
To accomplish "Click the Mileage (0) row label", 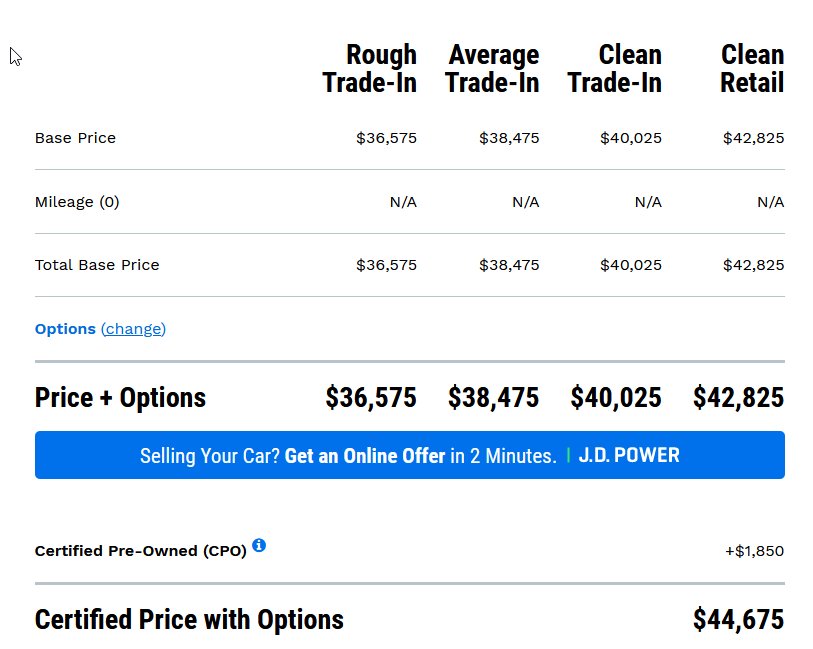I will (77, 202).
